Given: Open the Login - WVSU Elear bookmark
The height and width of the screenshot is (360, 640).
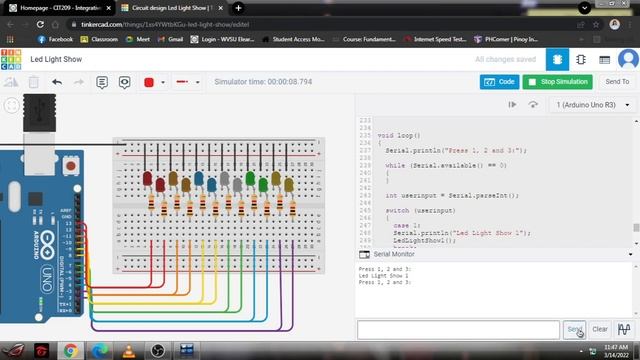Looking at the screenshot, I should [222, 40].
